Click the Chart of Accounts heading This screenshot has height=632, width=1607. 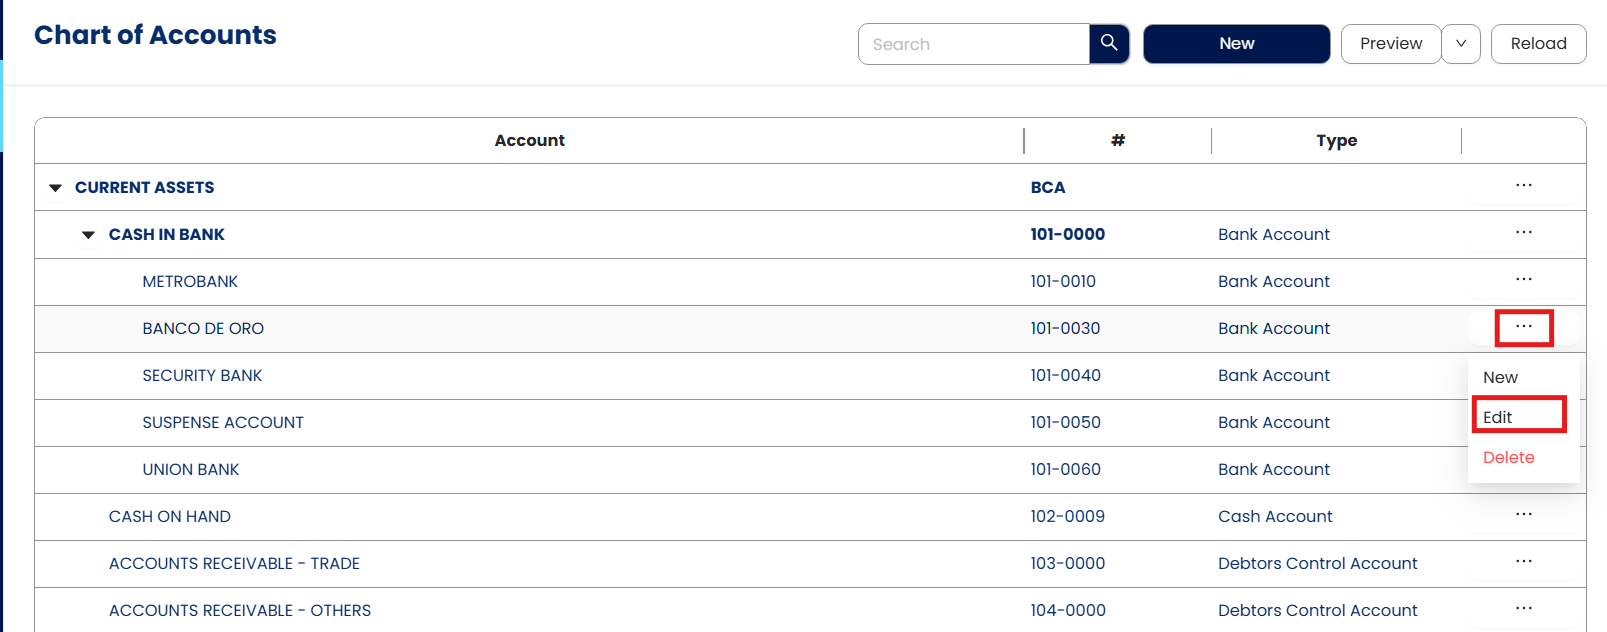click(155, 35)
